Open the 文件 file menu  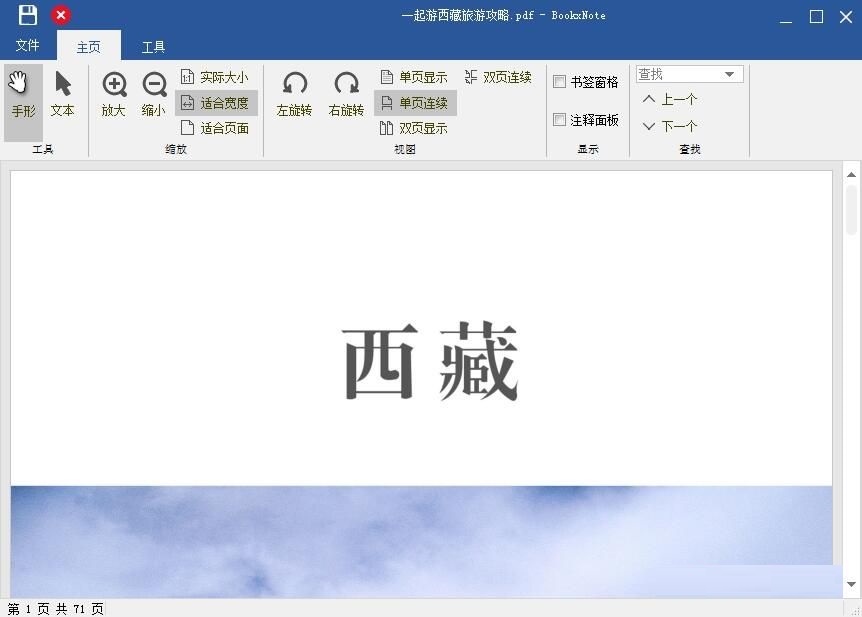[x=27, y=45]
